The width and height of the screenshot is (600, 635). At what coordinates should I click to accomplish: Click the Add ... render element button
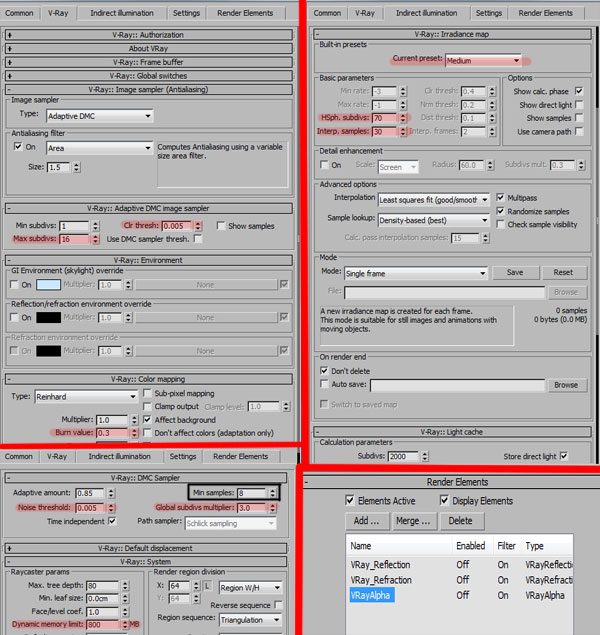point(367,521)
